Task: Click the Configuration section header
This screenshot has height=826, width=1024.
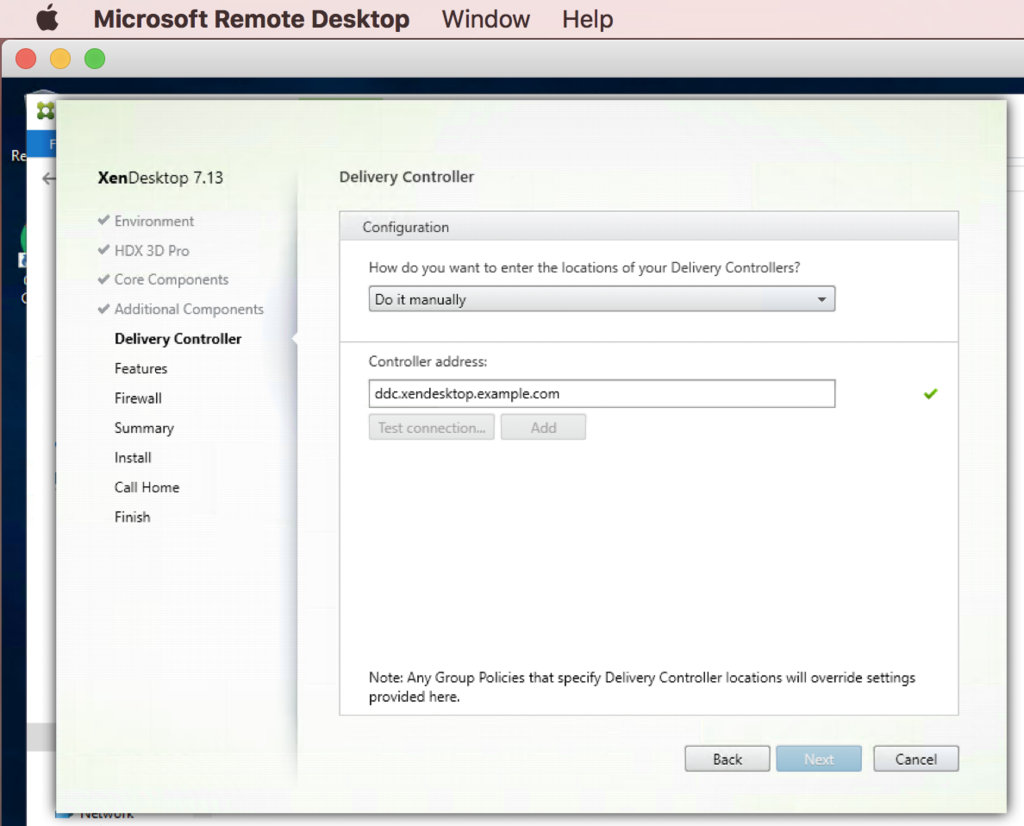Action: [649, 227]
